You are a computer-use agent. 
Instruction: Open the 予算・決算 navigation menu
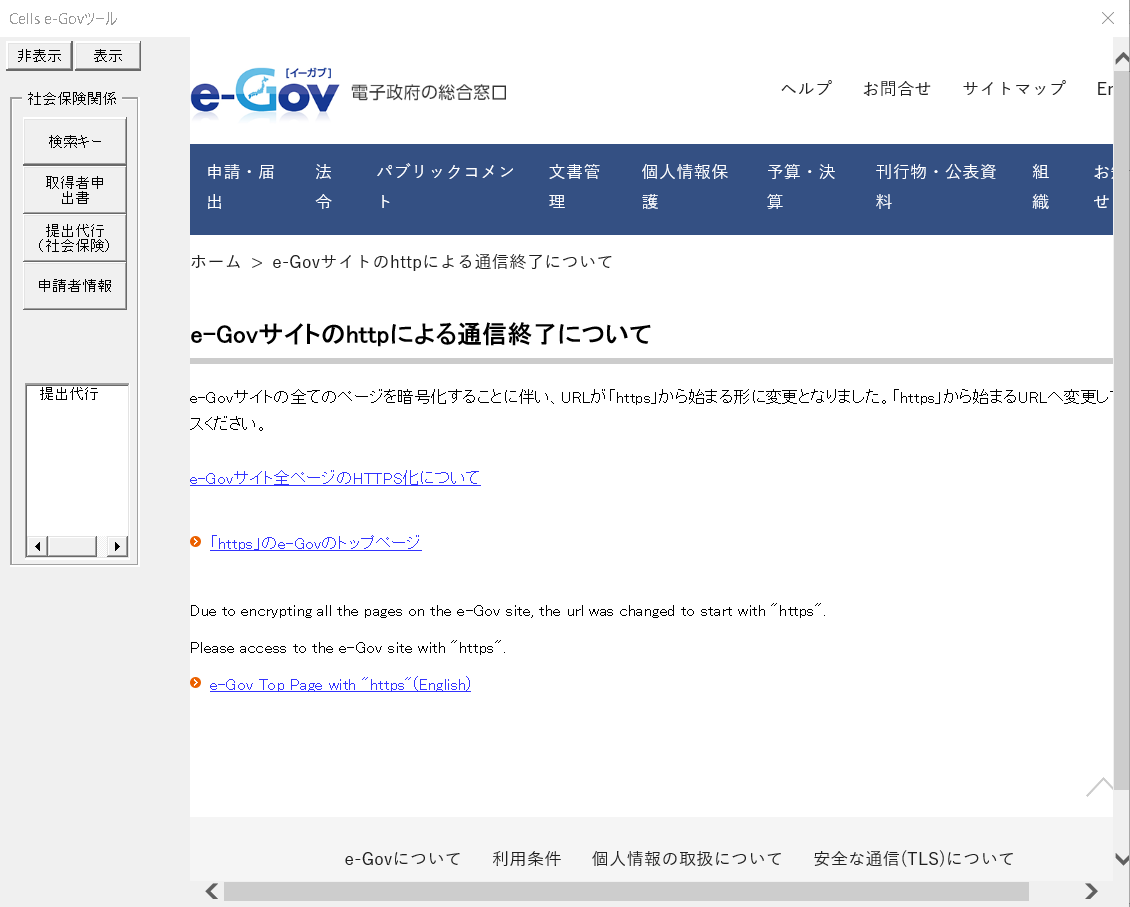tap(801, 187)
